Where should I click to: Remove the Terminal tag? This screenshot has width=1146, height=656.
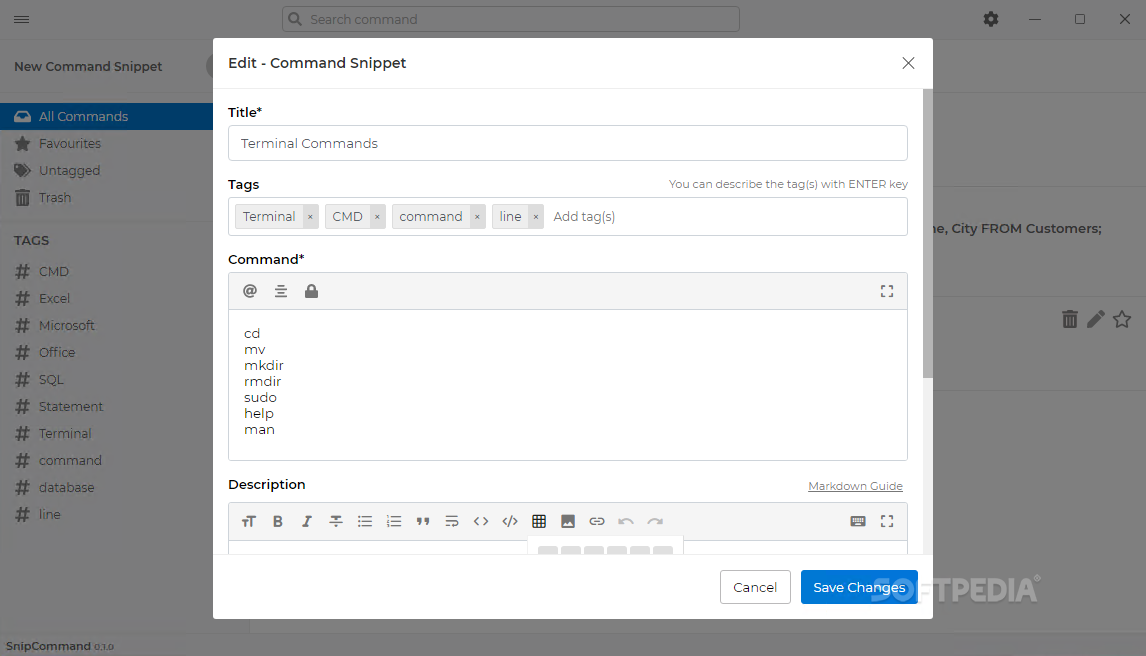[310, 217]
